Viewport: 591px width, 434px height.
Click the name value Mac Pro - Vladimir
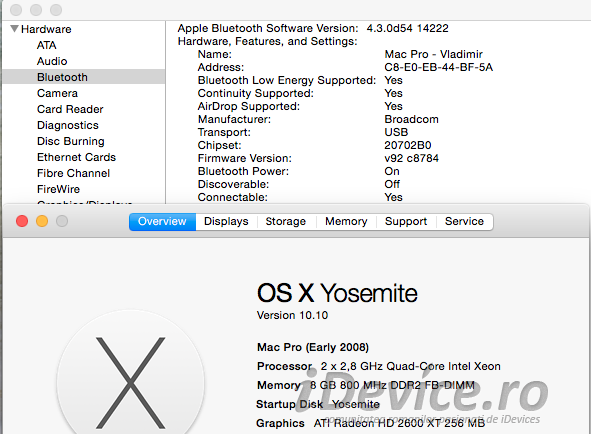click(x=433, y=54)
